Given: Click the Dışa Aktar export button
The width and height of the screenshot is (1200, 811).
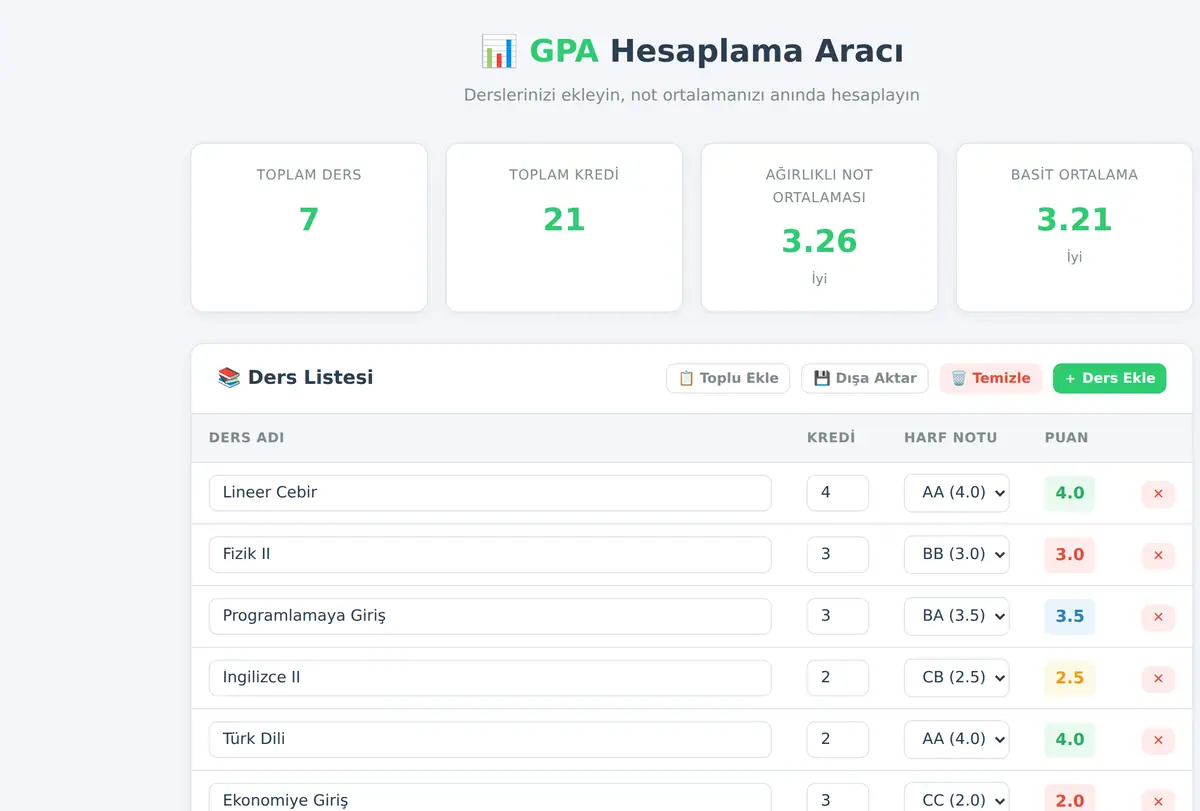Looking at the screenshot, I should click(x=865, y=378).
